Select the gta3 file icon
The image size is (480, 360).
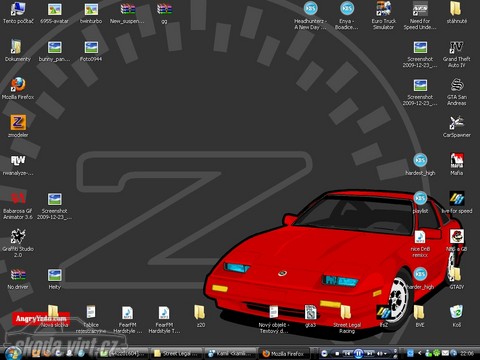310,316
